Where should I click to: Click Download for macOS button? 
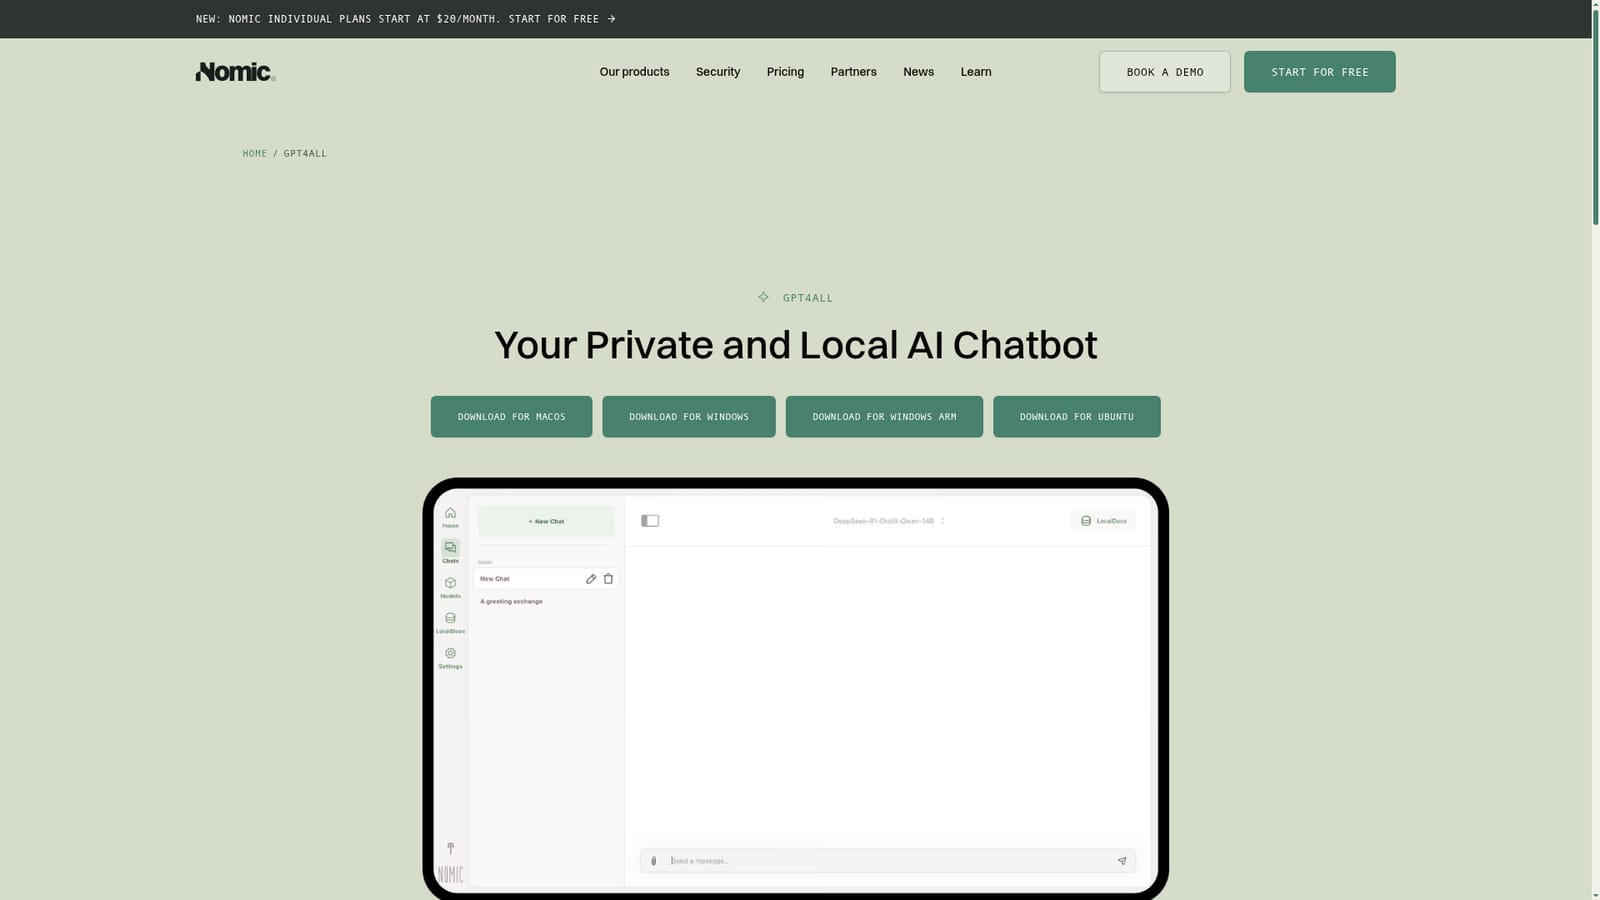point(511,417)
